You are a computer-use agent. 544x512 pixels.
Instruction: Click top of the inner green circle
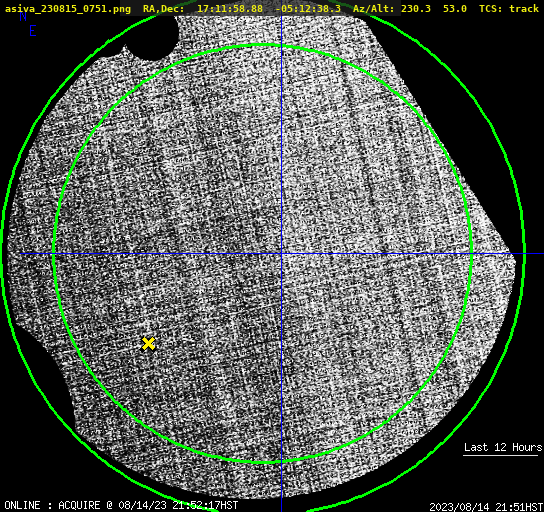coord(263,45)
